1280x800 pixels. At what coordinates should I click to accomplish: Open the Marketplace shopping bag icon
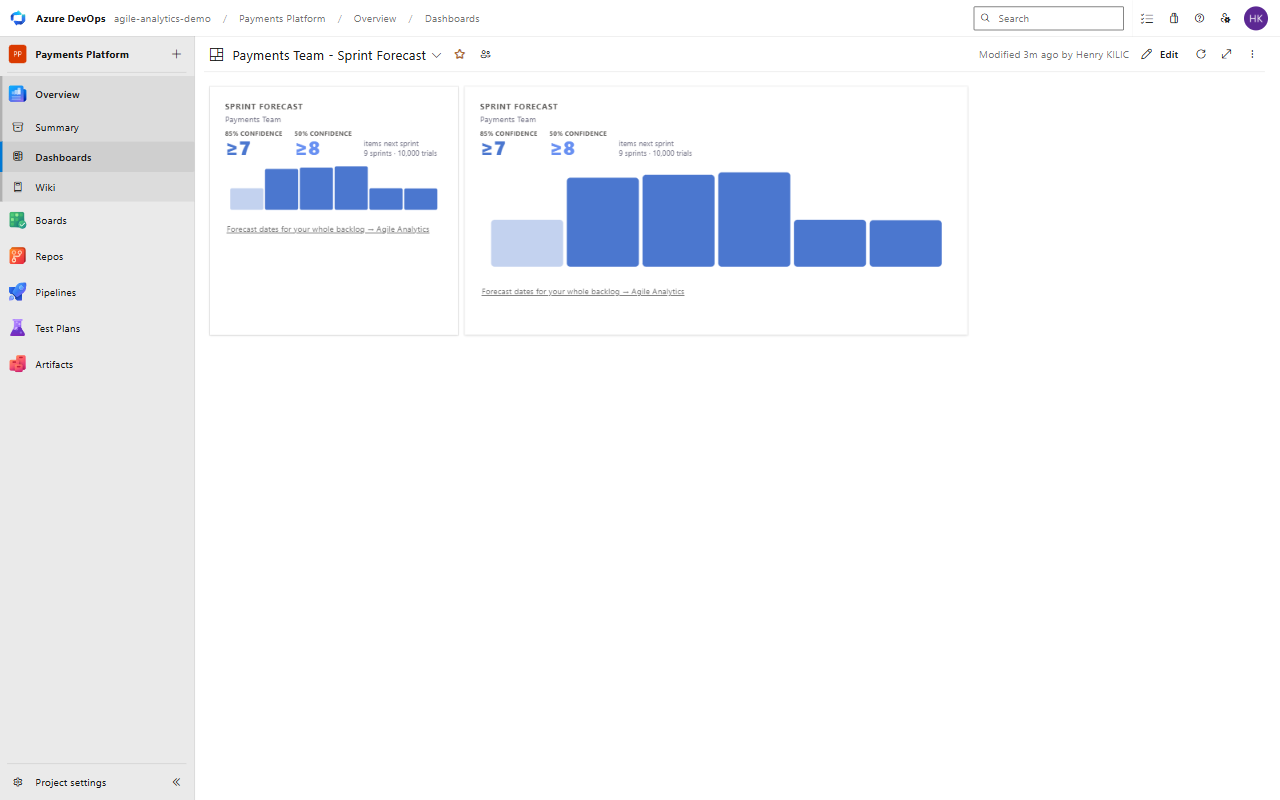click(1174, 18)
